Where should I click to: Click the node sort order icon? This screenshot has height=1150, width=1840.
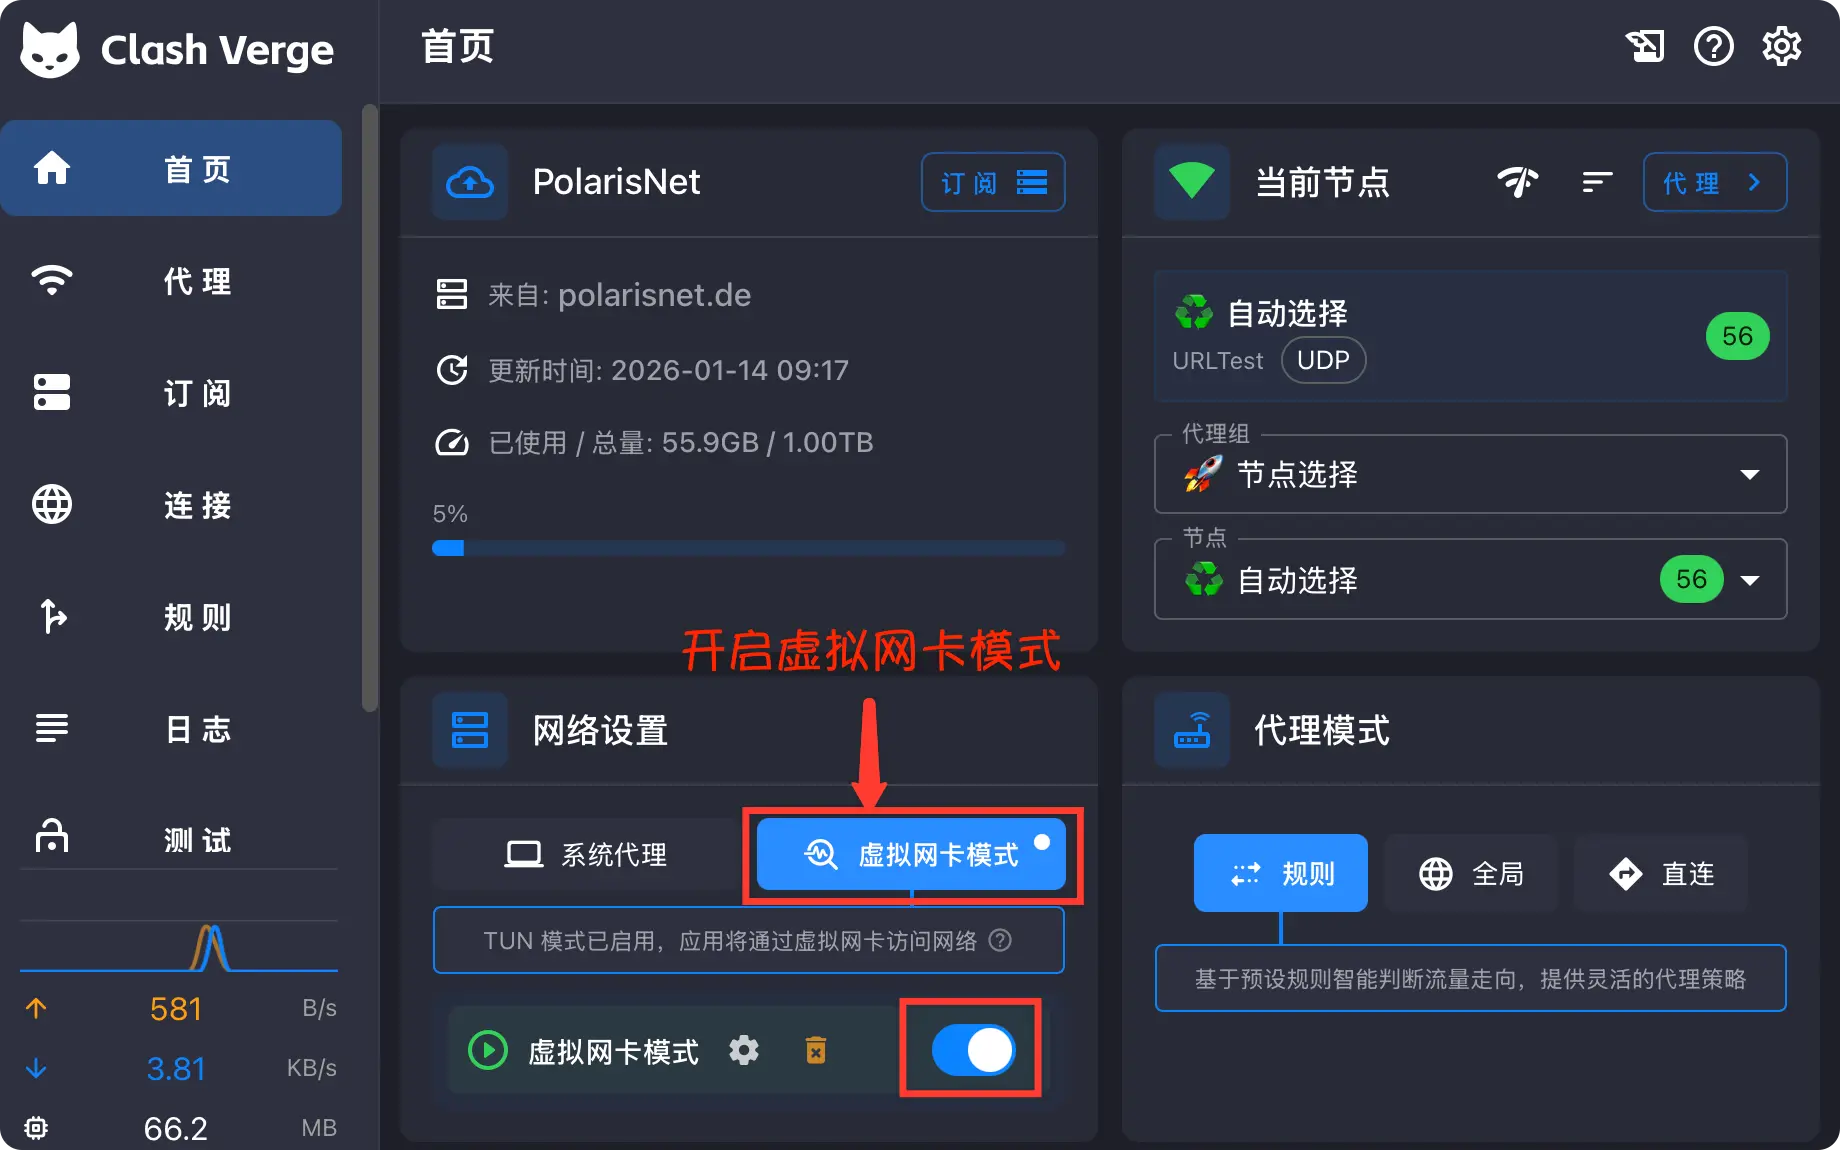[x=1597, y=182]
